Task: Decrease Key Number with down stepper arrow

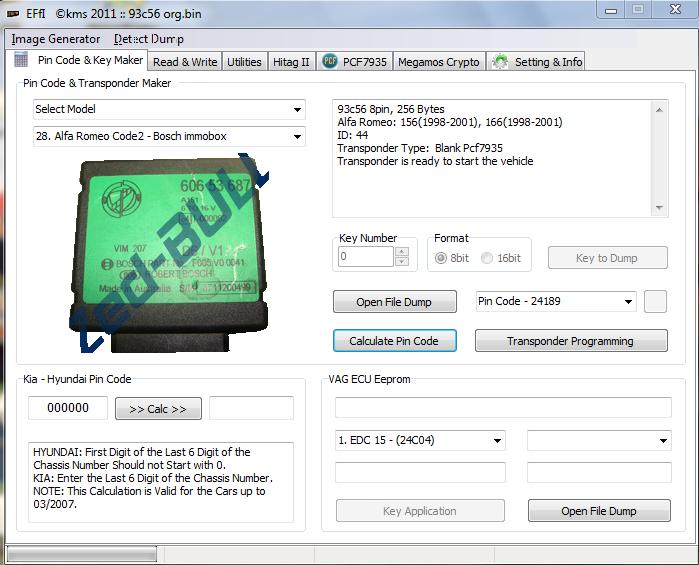Action: [x=402, y=261]
